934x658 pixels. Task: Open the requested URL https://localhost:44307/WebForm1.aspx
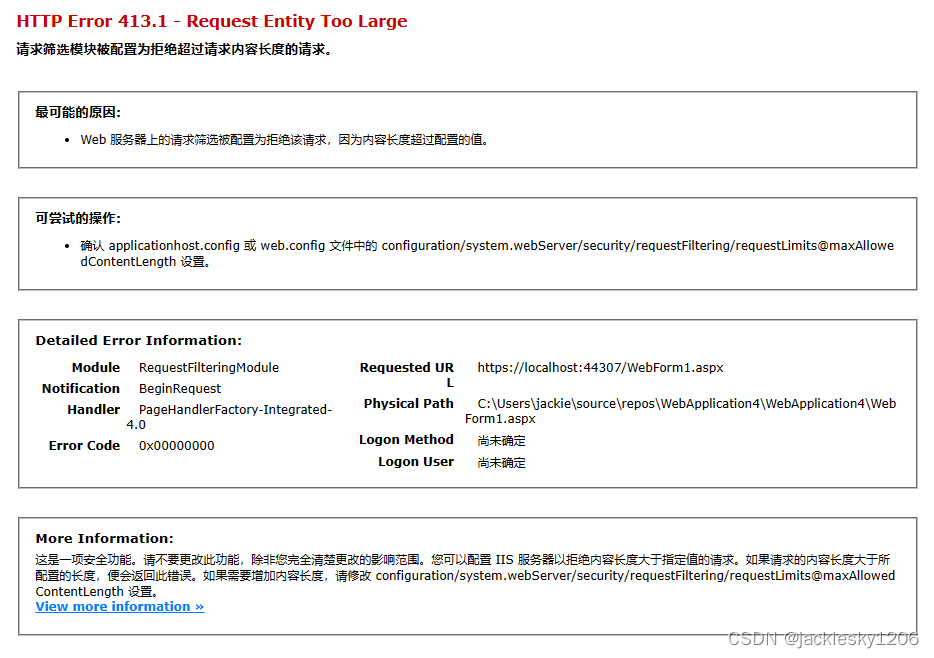click(x=599, y=367)
